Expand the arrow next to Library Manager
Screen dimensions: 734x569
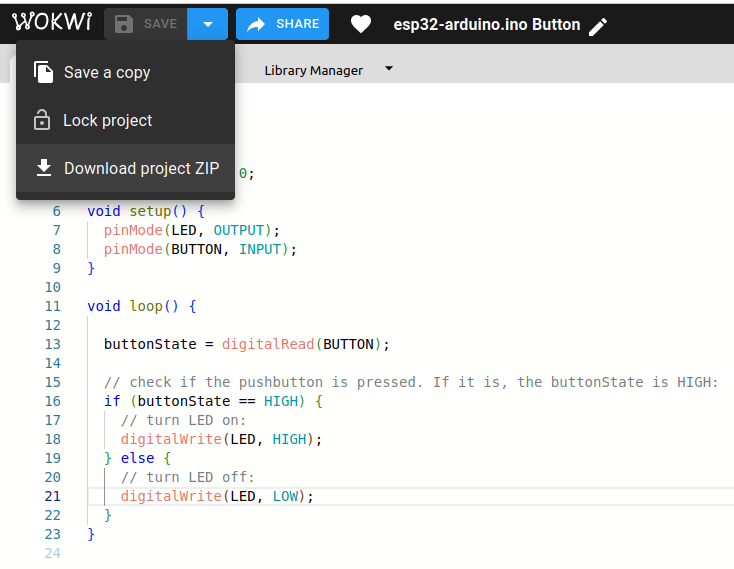coord(389,69)
